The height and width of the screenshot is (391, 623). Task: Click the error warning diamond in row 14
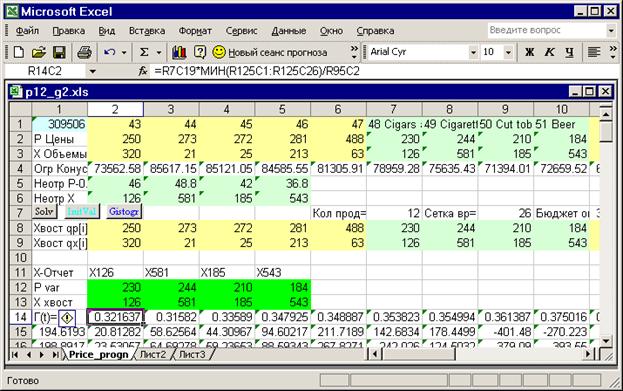click(x=67, y=317)
